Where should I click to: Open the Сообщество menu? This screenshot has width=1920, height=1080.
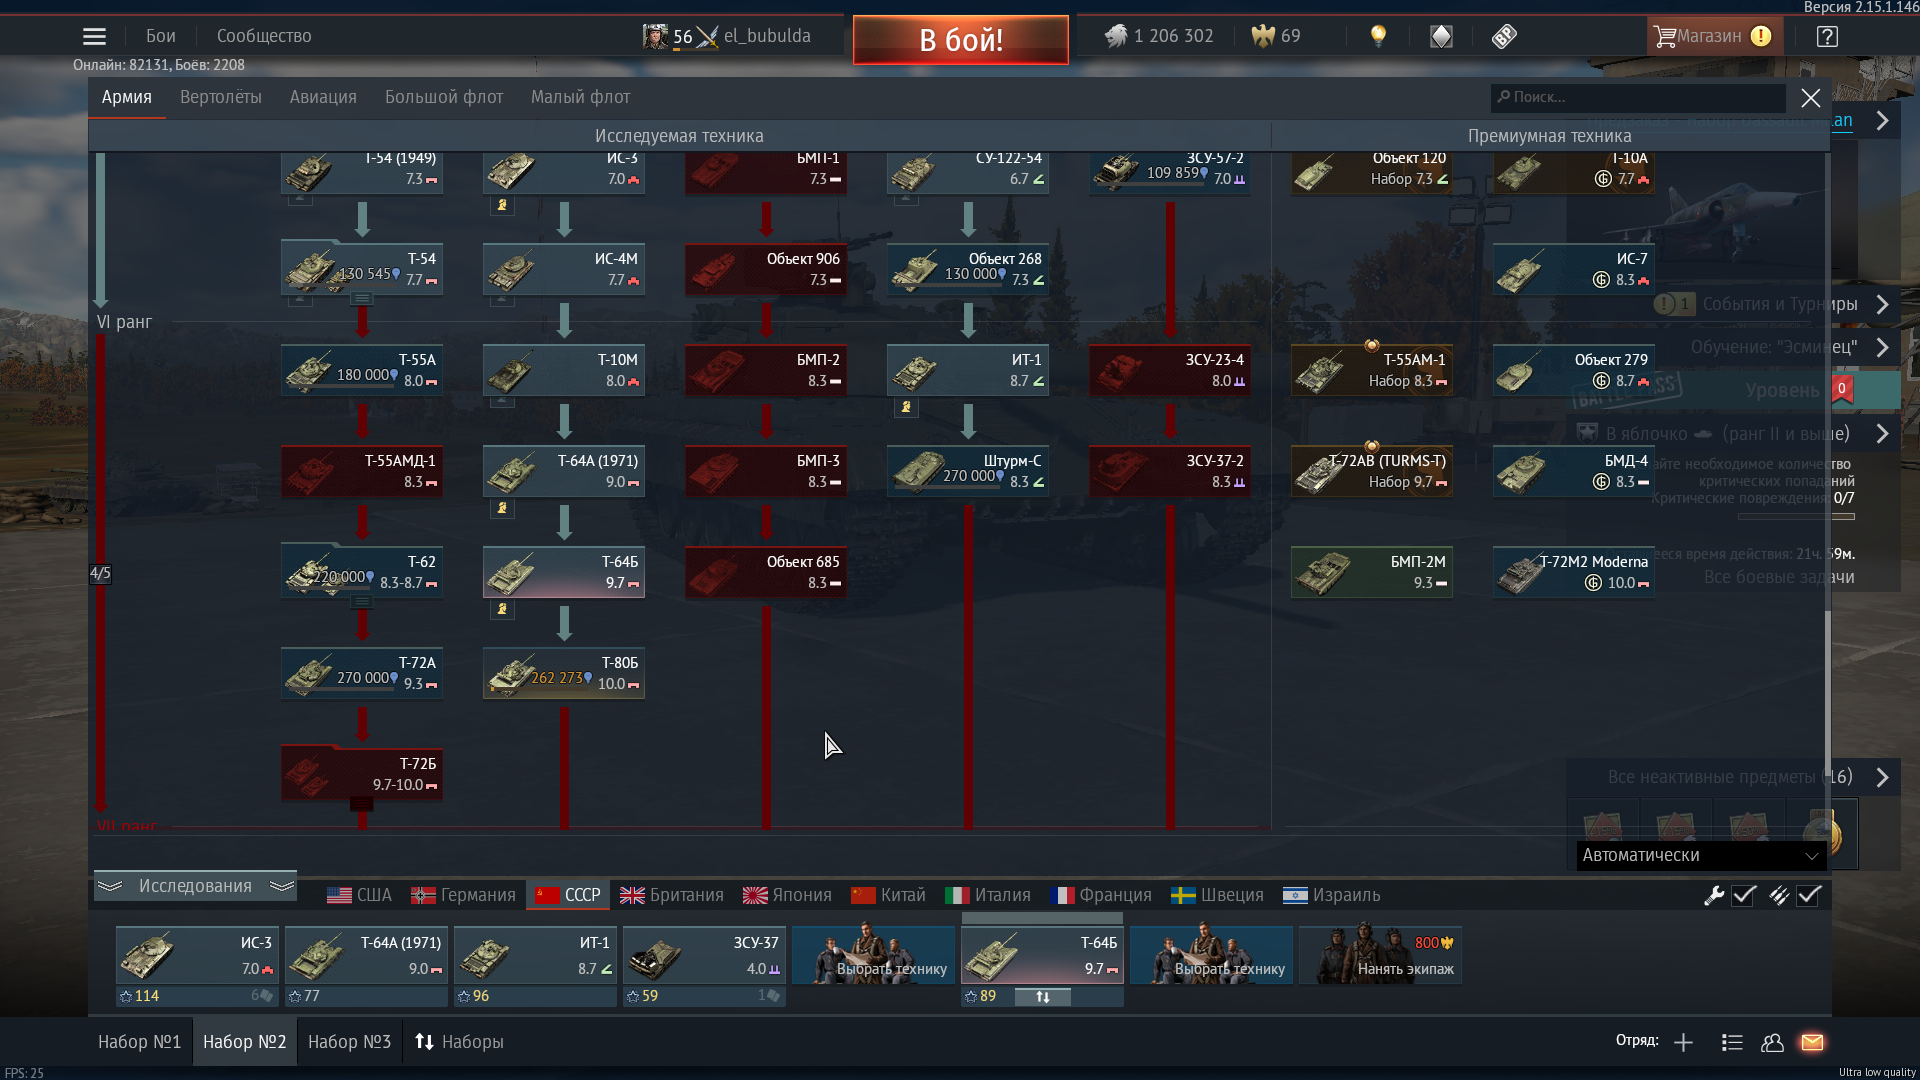pyautogui.click(x=264, y=36)
